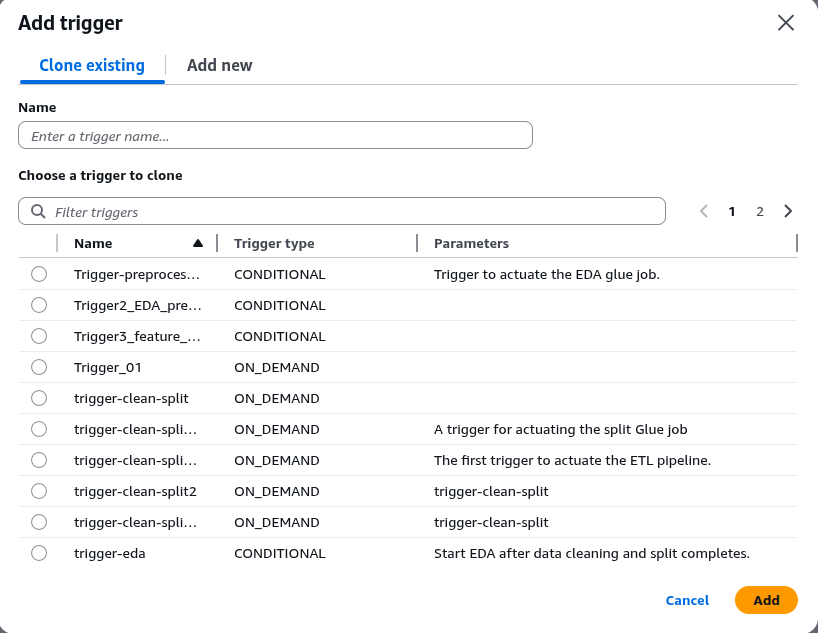The height and width of the screenshot is (633, 818).
Task: Click the Trigger type column header
Action: (274, 243)
